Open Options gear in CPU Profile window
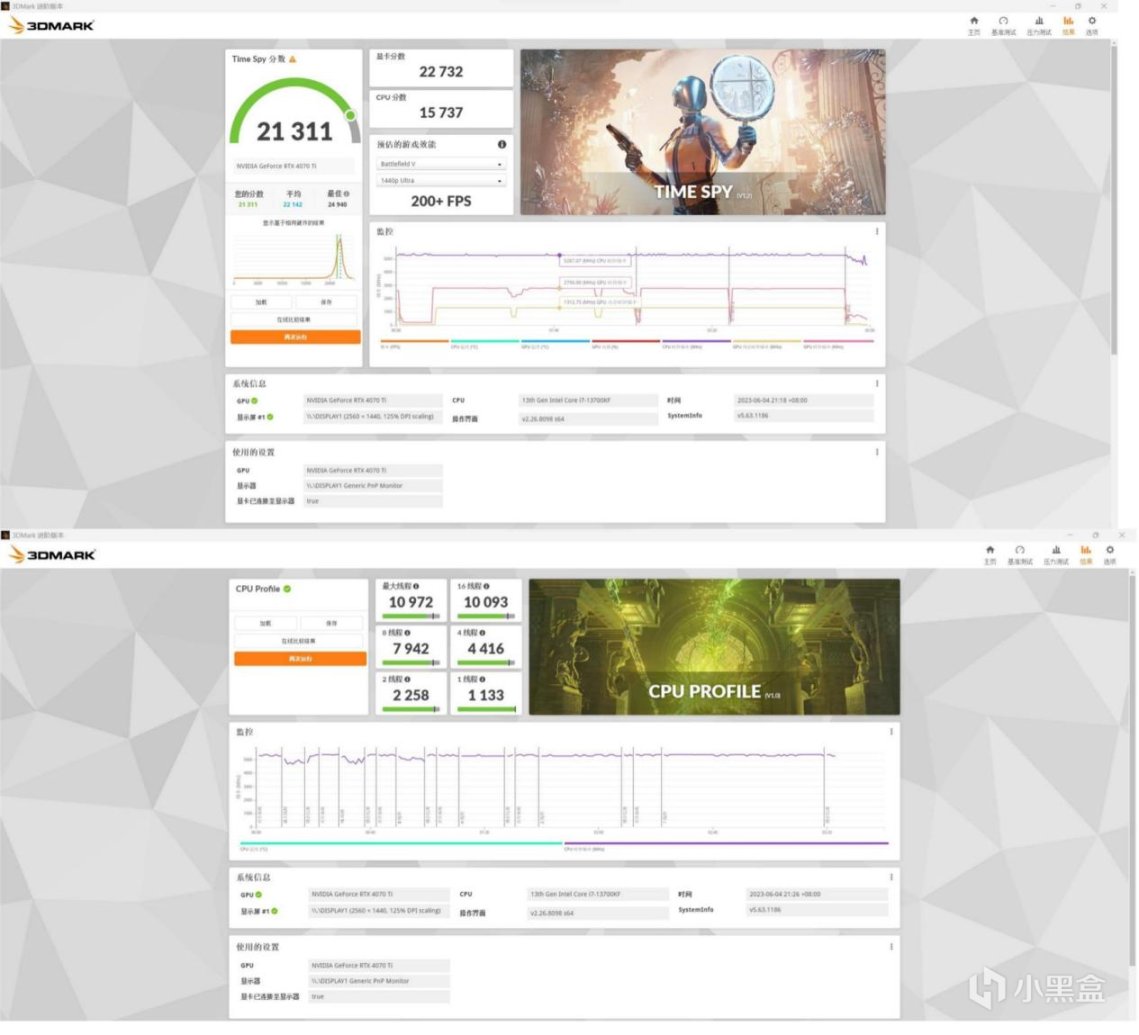 pyautogui.click(x=1110, y=551)
